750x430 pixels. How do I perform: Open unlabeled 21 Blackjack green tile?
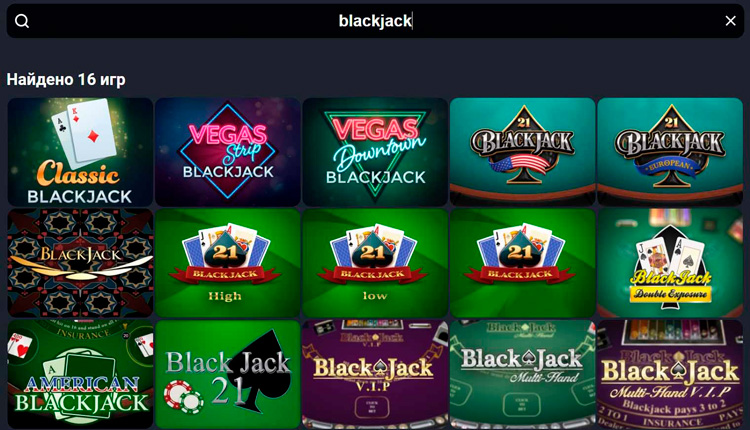(x=522, y=263)
